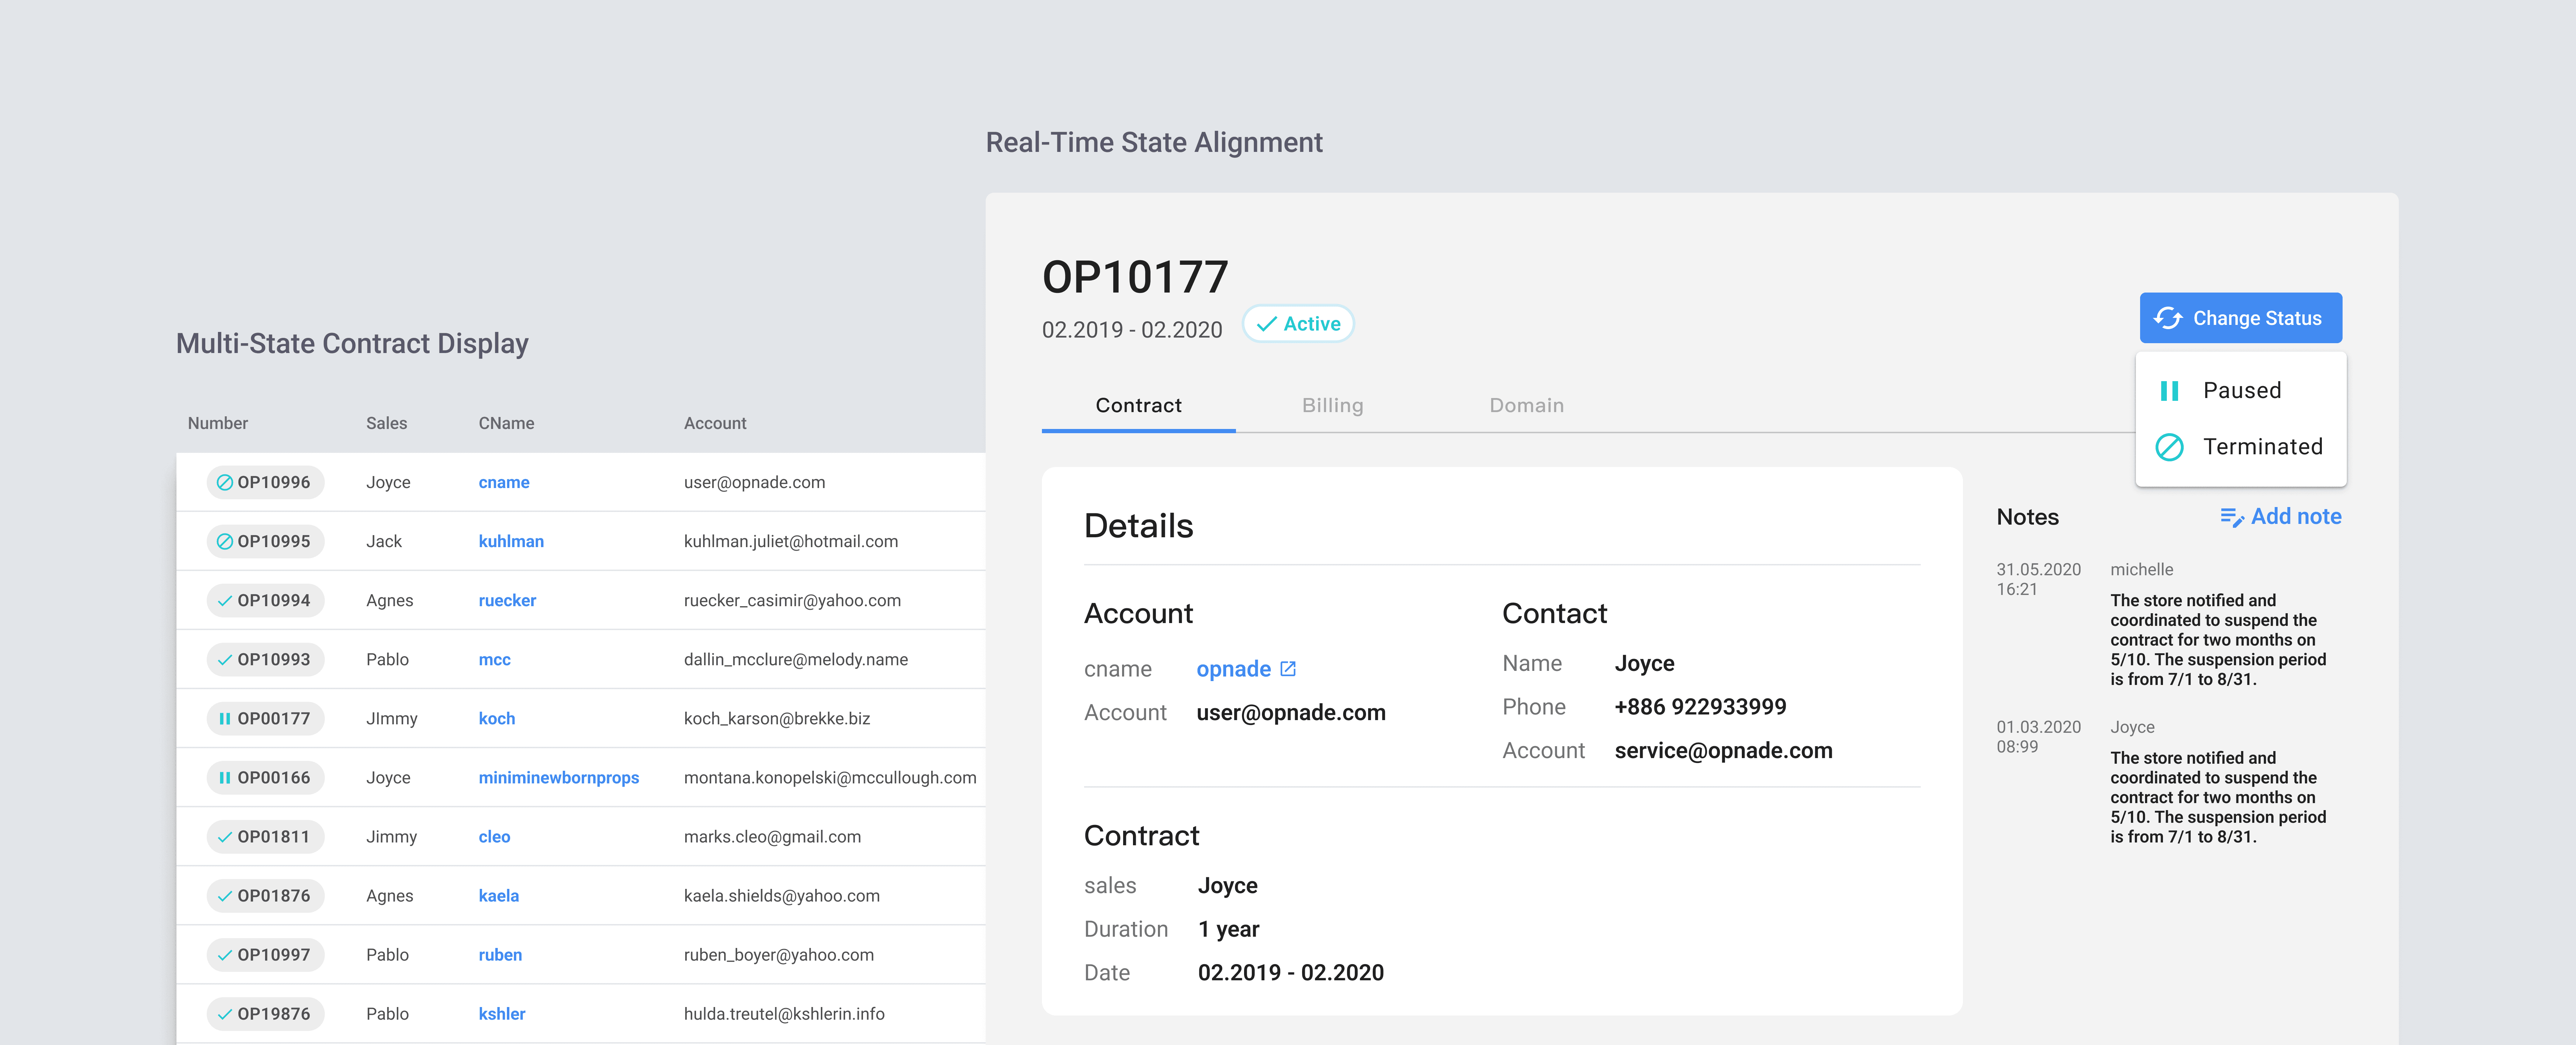Open the kuhlman customer link
This screenshot has width=2576, height=1045.
511,541
